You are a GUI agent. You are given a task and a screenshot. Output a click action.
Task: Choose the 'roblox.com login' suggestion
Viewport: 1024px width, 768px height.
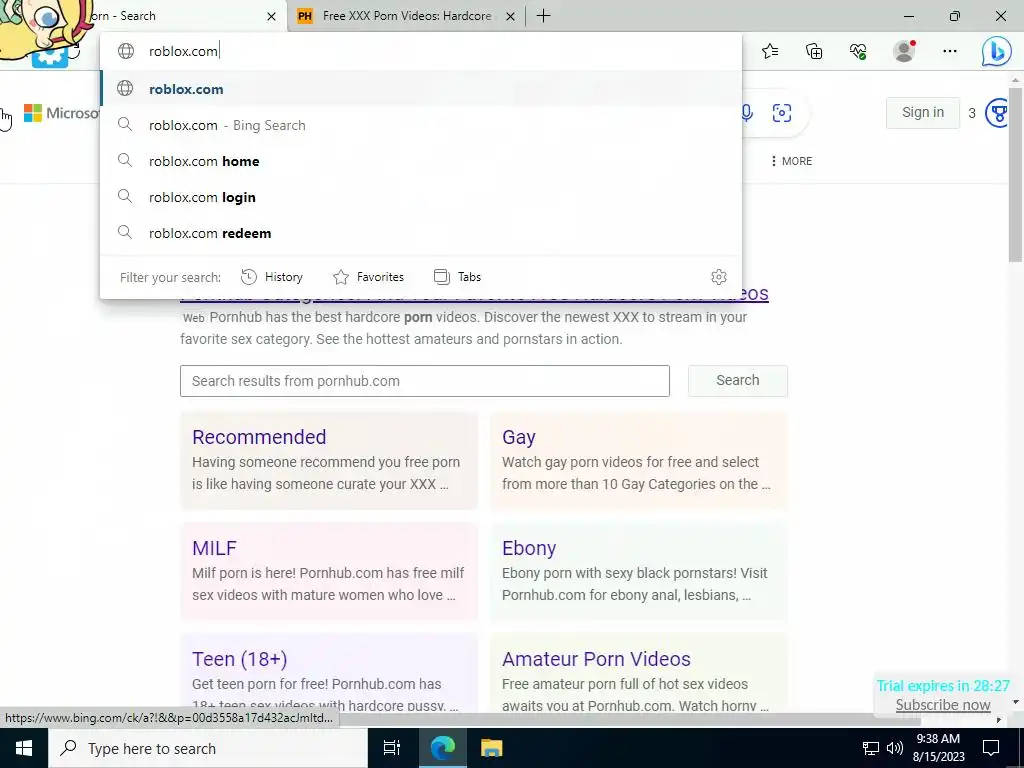(421, 197)
